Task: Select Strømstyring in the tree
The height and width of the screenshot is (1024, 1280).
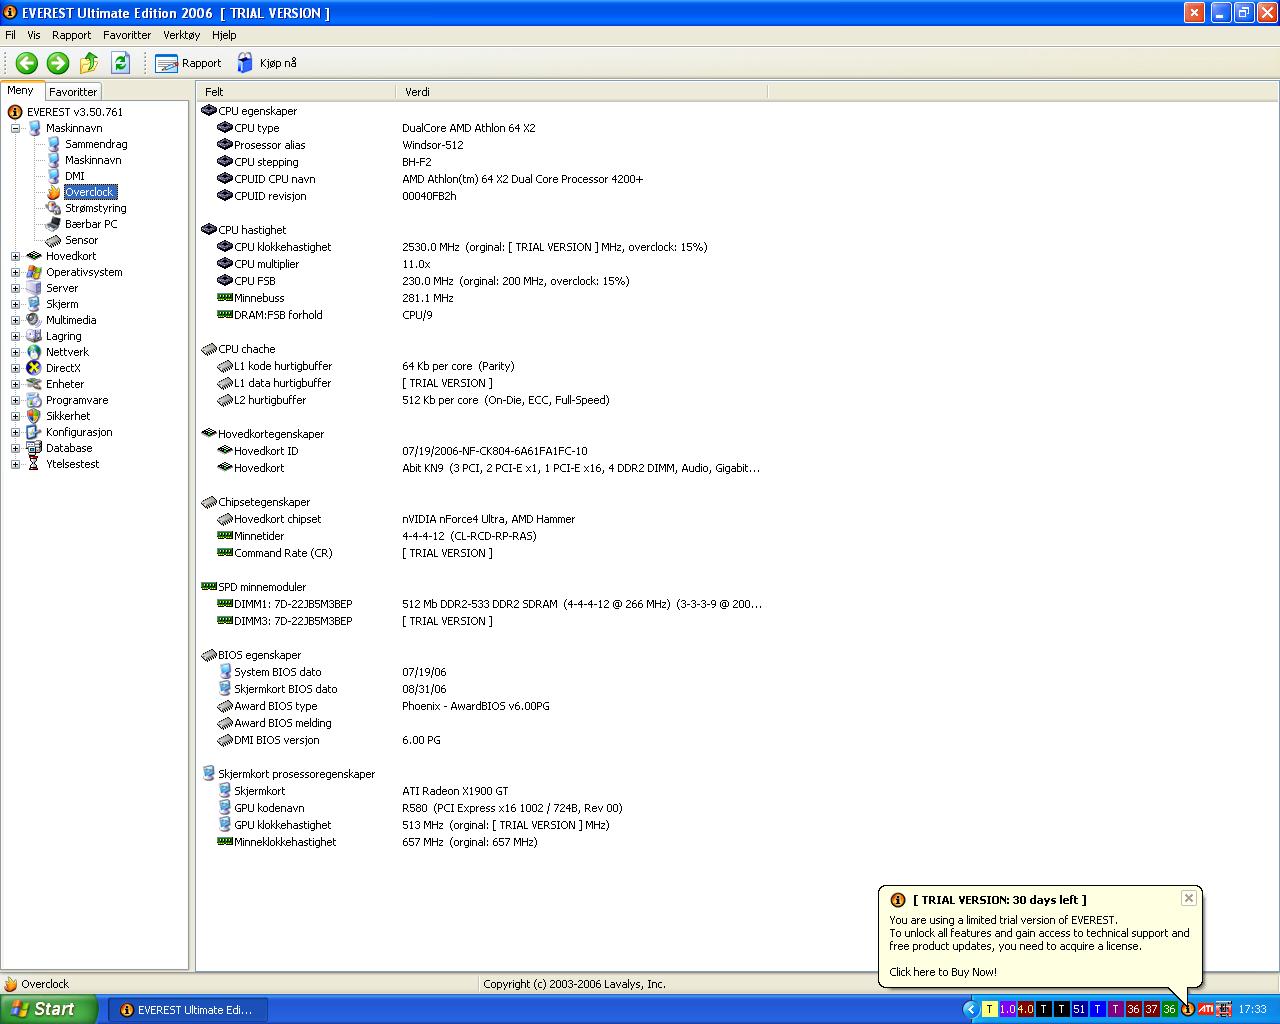Action: click(x=96, y=208)
